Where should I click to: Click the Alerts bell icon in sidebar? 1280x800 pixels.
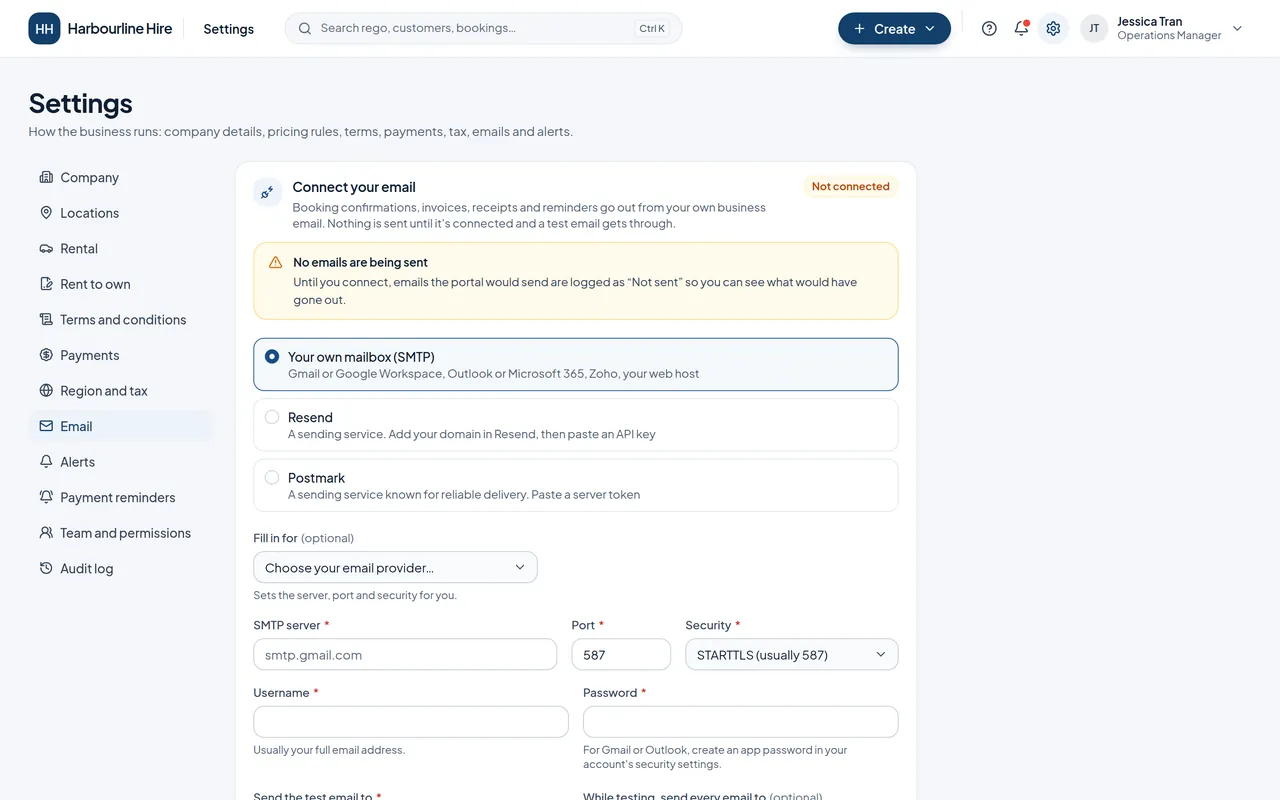tap(46, 462)
